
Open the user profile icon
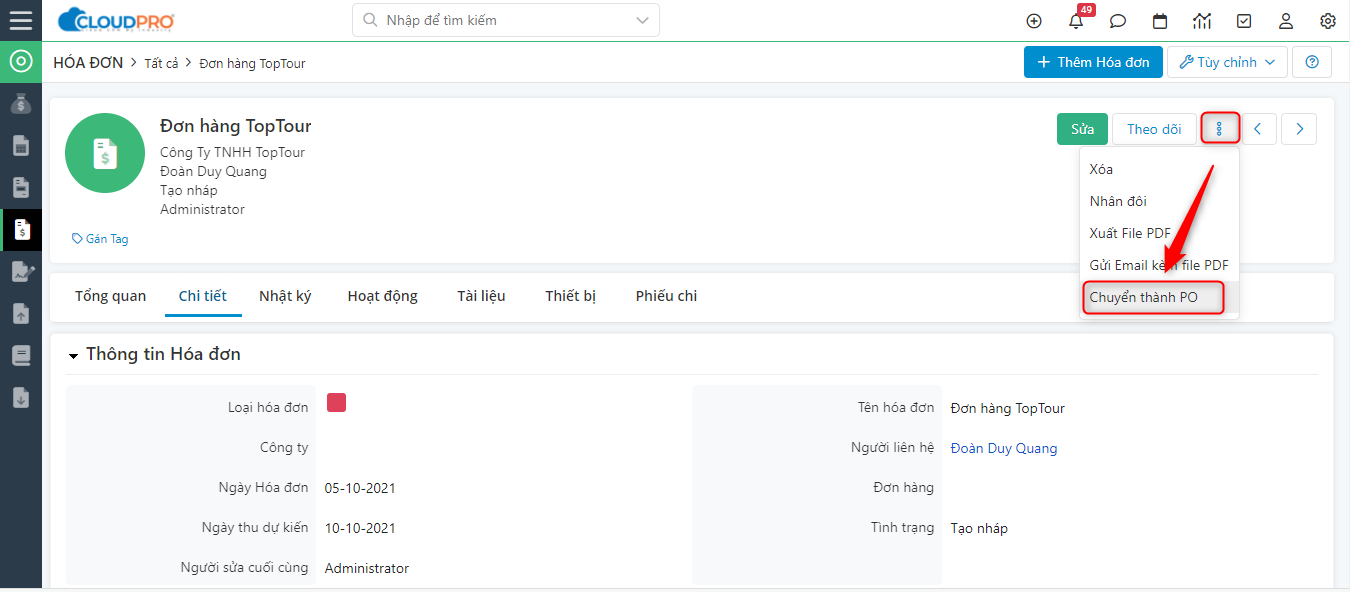coord(1286,21)
